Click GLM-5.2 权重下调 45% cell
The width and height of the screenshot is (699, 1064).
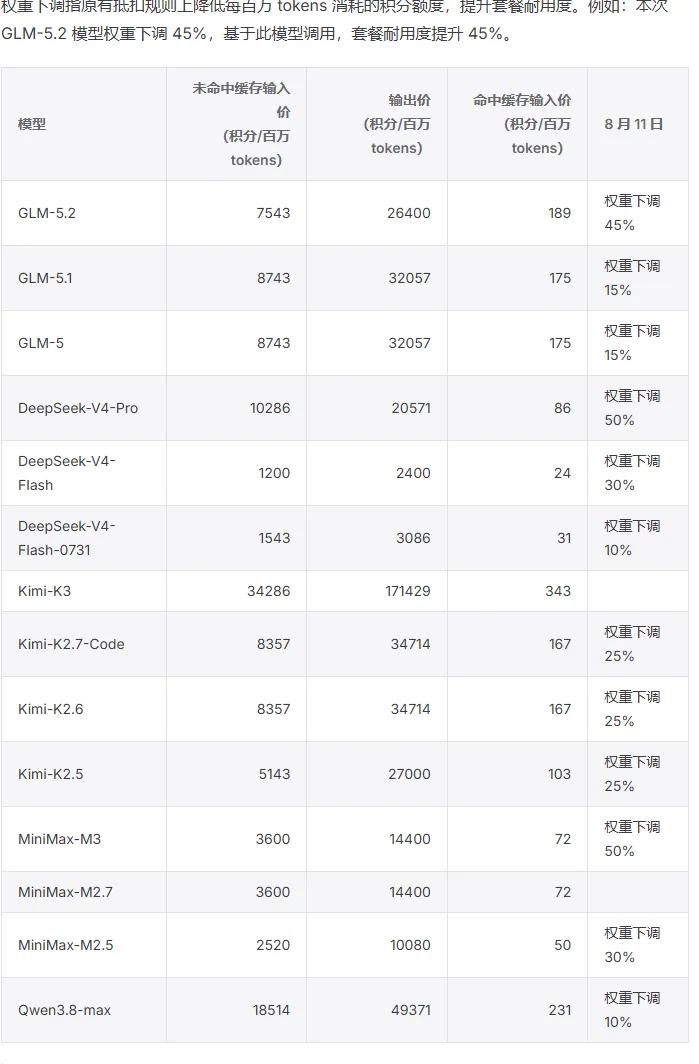[x=638, y=213]
